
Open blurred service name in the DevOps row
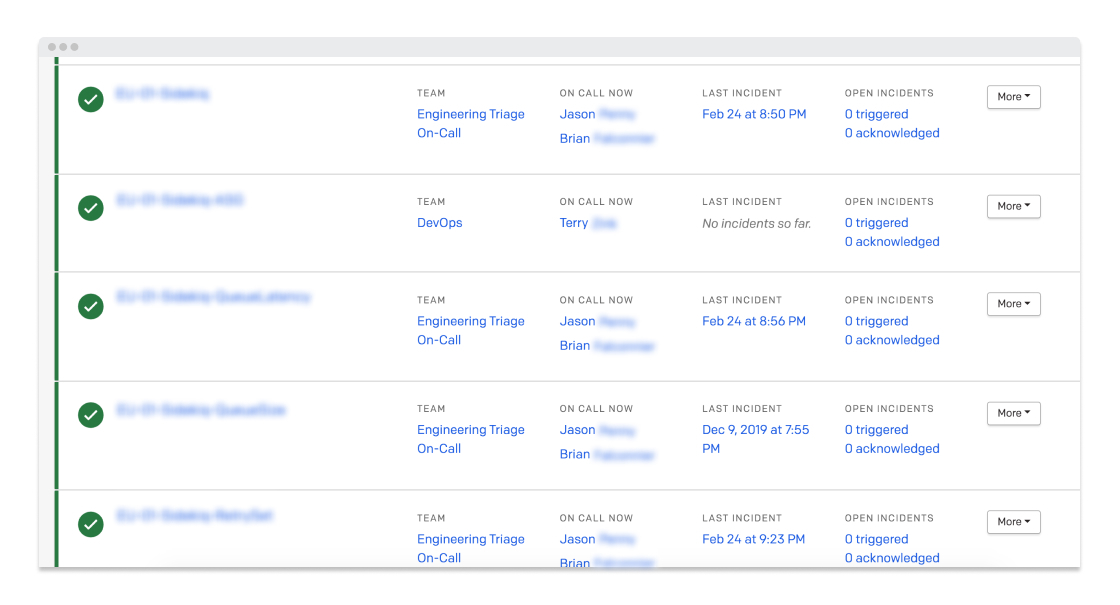[x=179, y=200]
